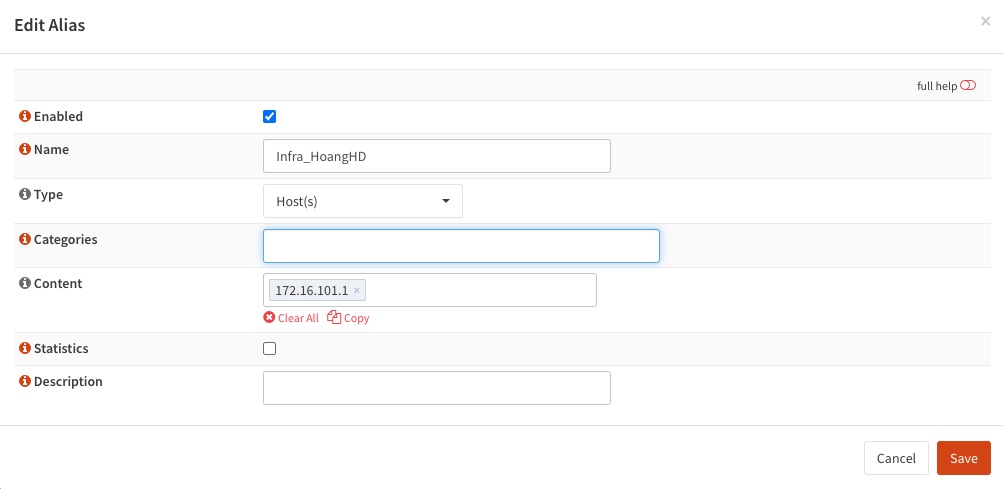Viewport: 1004px width, 489px height.
Task: Toggle the full help switch
Action: point(968,85)
